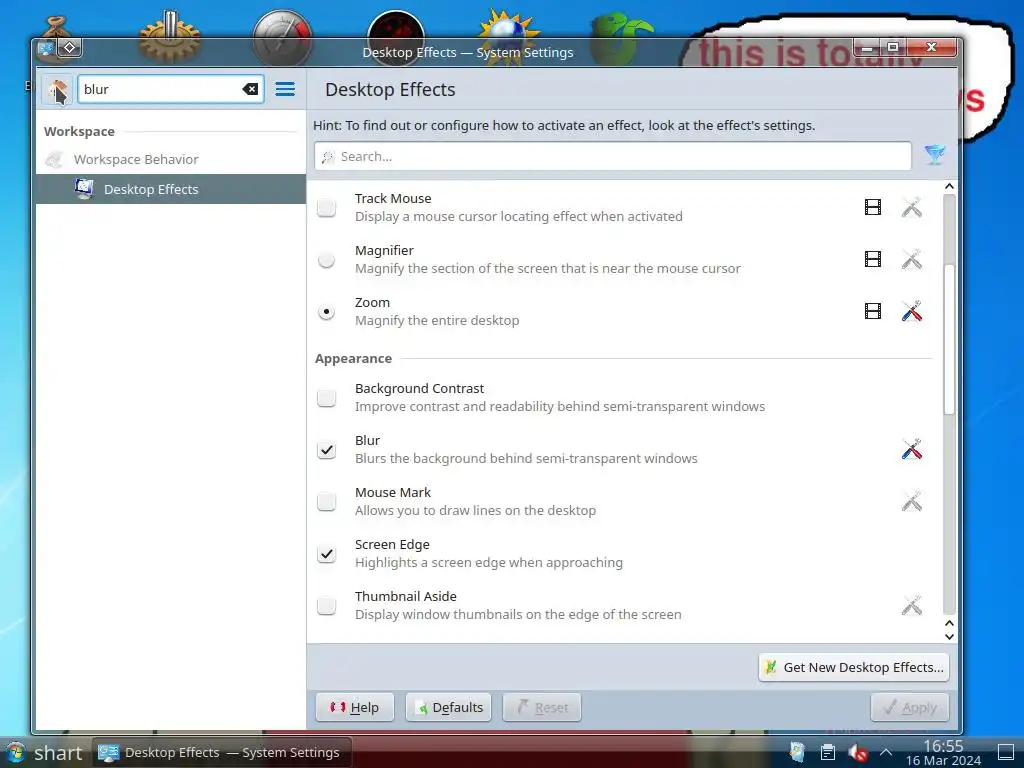
Task: Expand the hidden system tray icons
Action: coord(886,752)
